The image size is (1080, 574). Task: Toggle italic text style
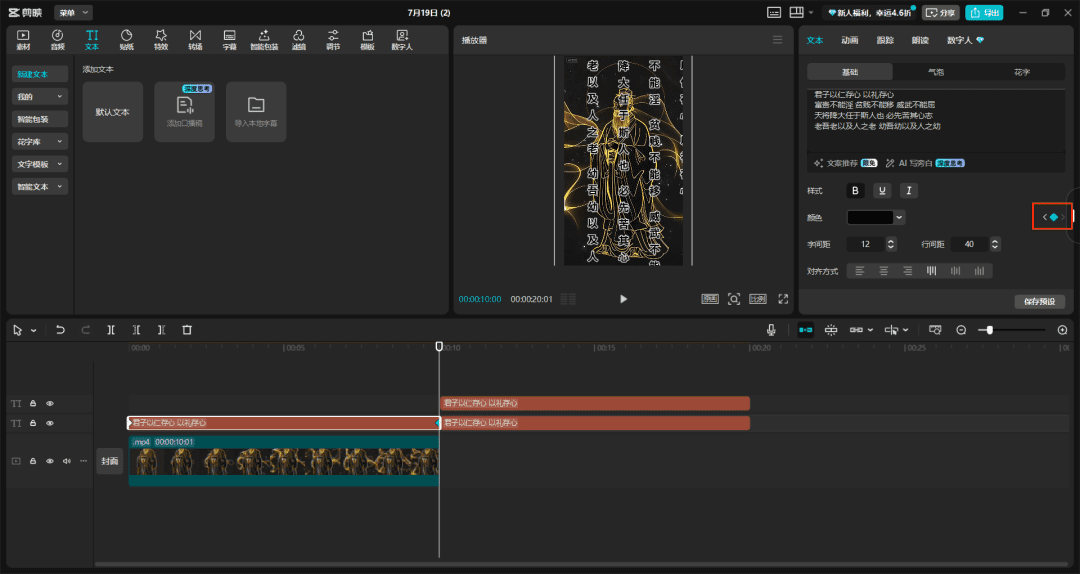[x=908, y=190]
